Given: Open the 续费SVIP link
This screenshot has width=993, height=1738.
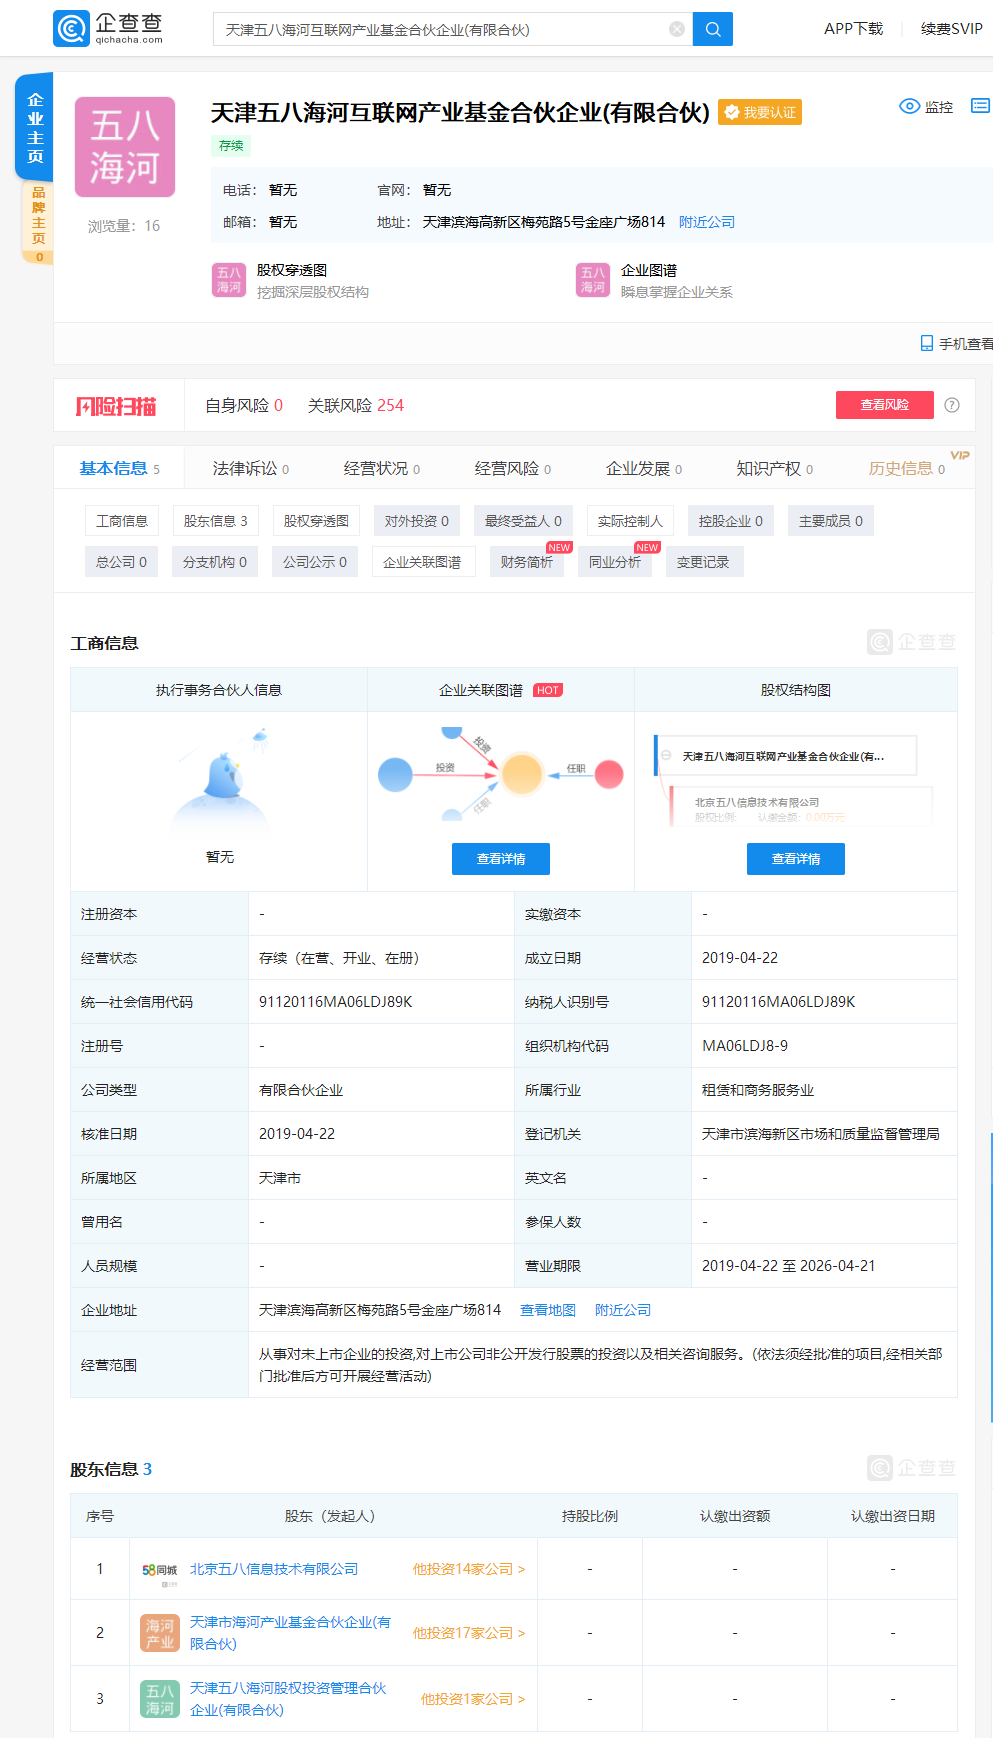Looking at the screenshot, I should [951, 29].
